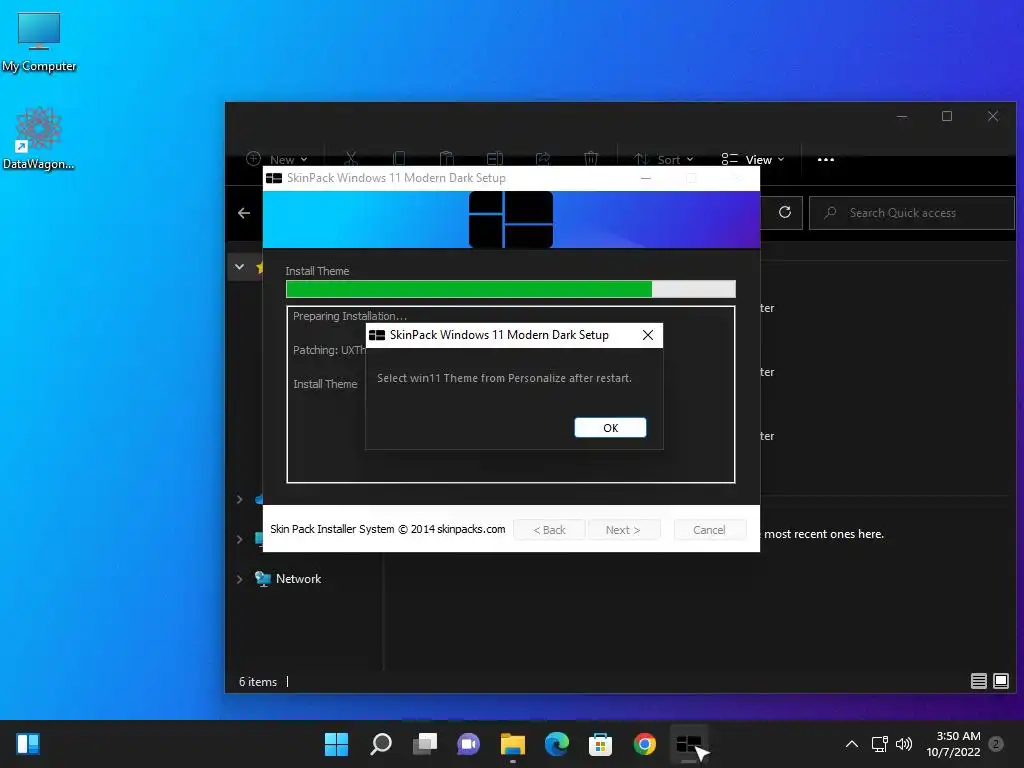Open the Widgets panel from the taskbar
This screenshot has width=1024, height=768.
[28, 744]
